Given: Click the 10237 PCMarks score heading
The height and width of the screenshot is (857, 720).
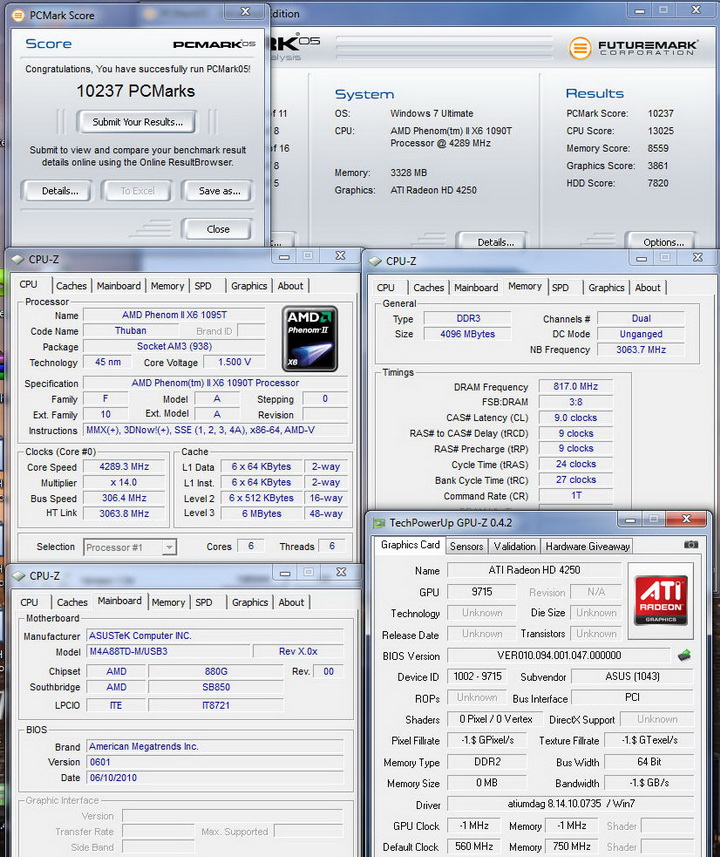Looking at the screenshot, I should coord(136,91).
